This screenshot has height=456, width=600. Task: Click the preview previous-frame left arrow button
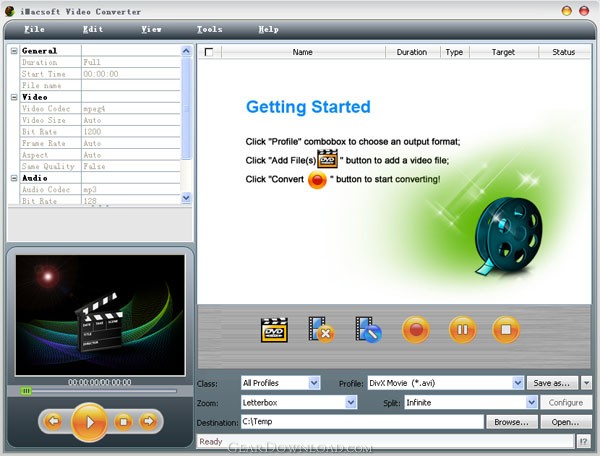click(53, 421)
